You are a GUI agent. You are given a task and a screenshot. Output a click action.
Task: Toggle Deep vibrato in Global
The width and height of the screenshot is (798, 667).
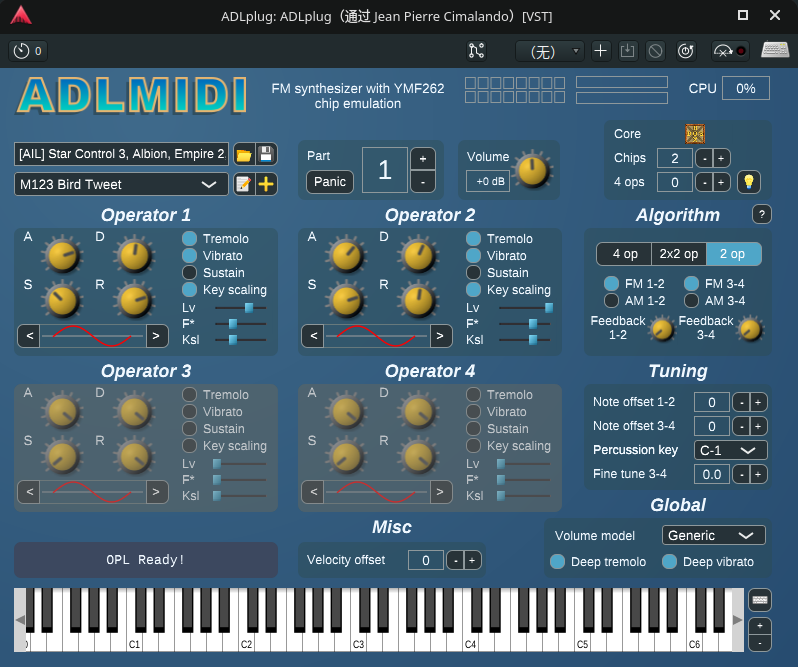click(x=669, y=562)
